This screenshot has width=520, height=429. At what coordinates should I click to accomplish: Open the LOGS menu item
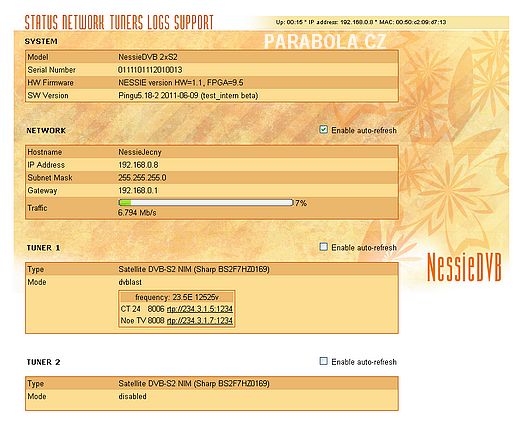tap(159, 22)
